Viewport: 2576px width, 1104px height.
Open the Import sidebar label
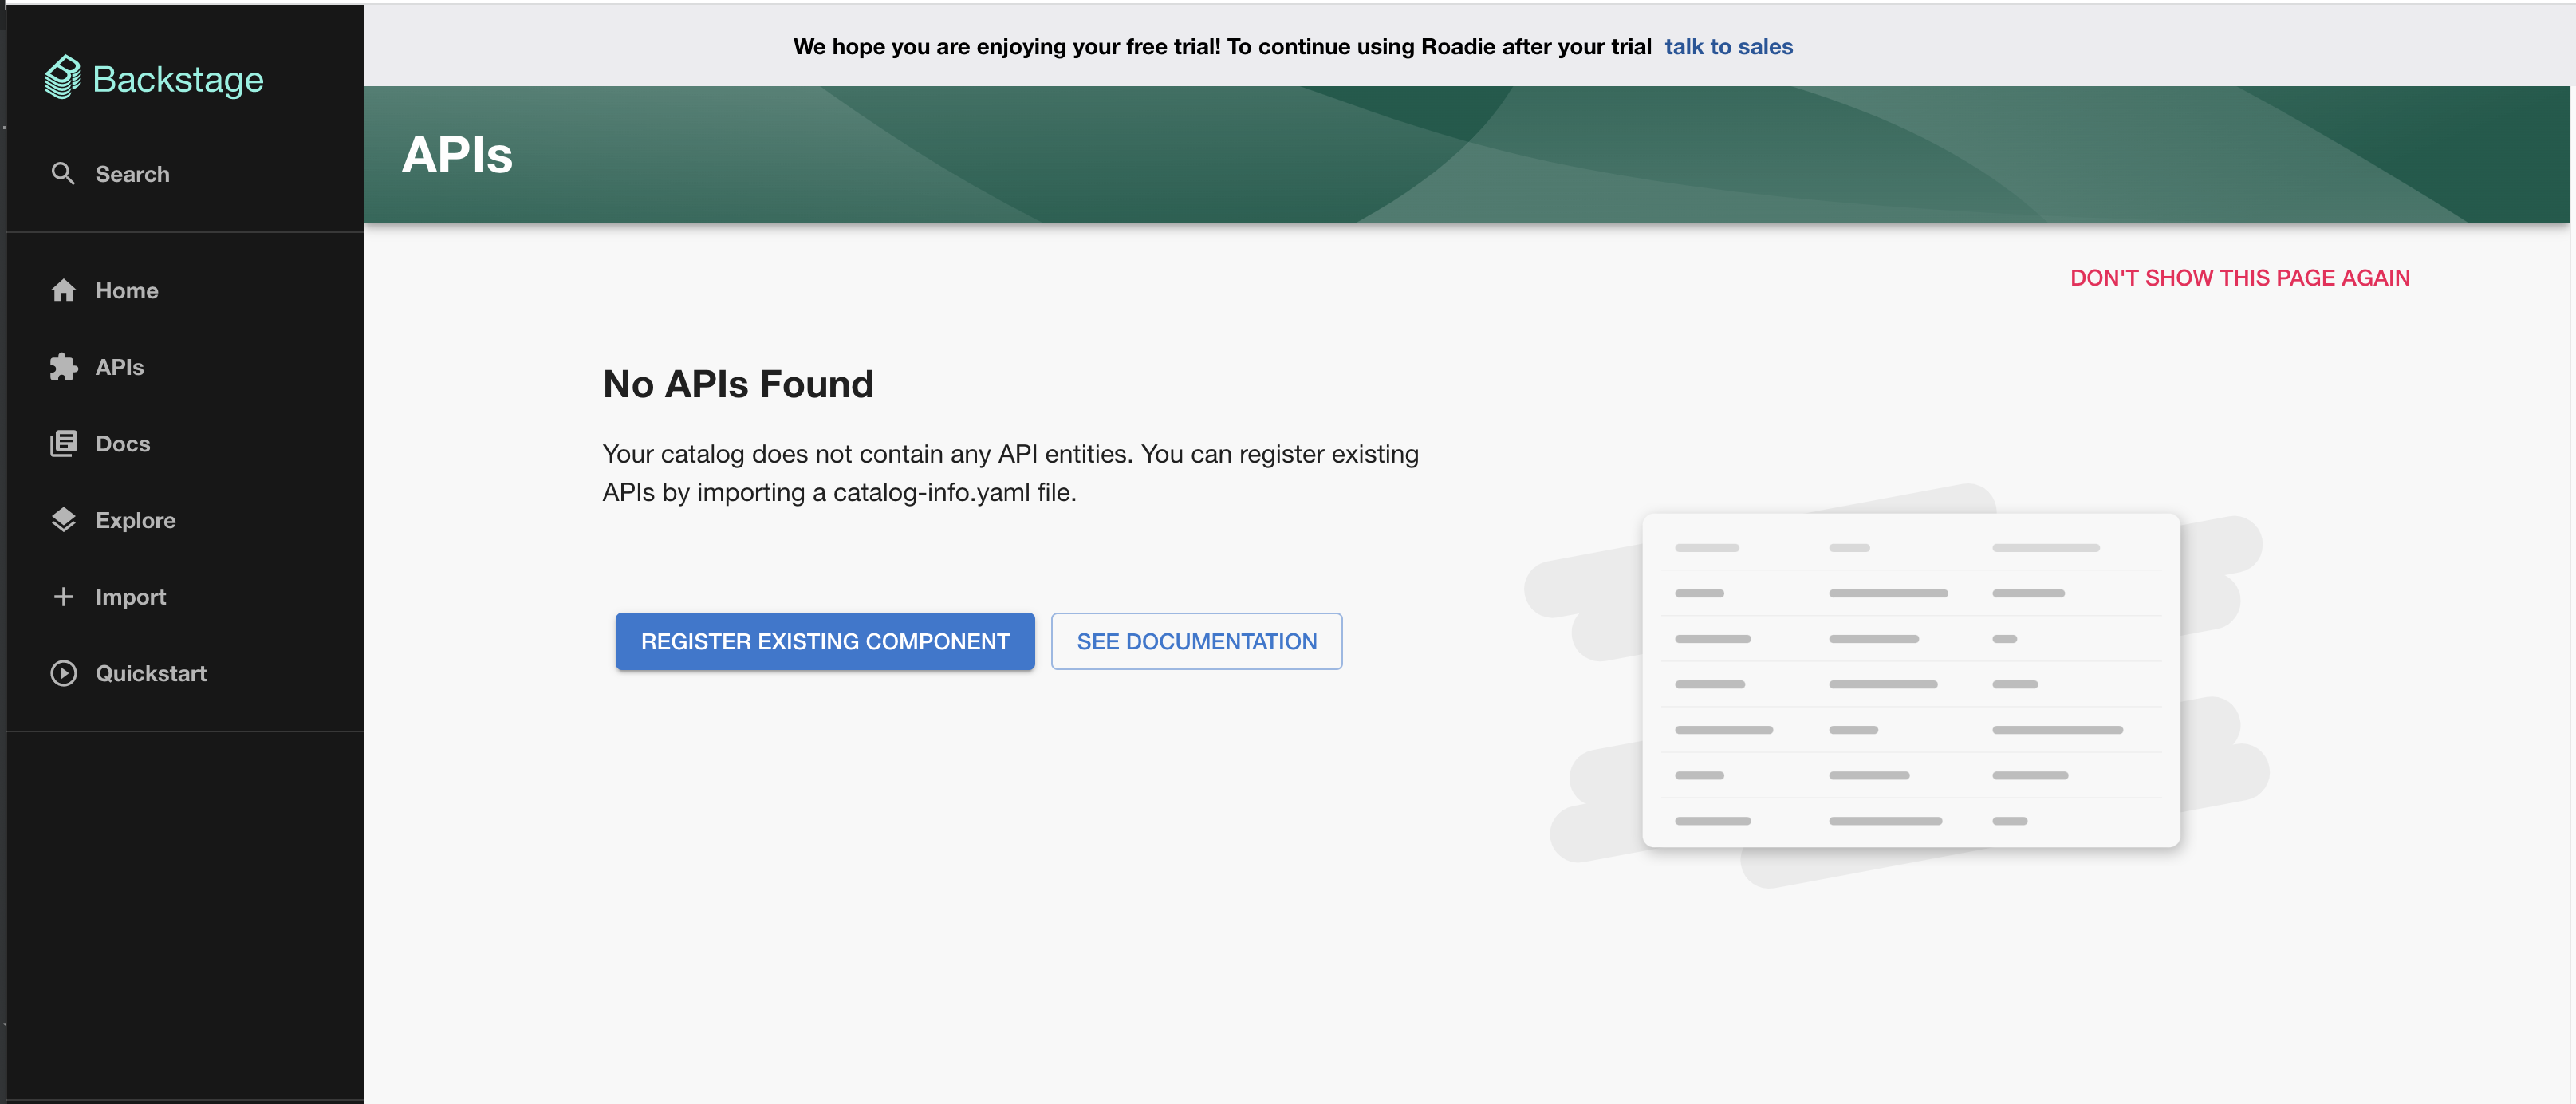pyautogui.click(x=130, y=597)
